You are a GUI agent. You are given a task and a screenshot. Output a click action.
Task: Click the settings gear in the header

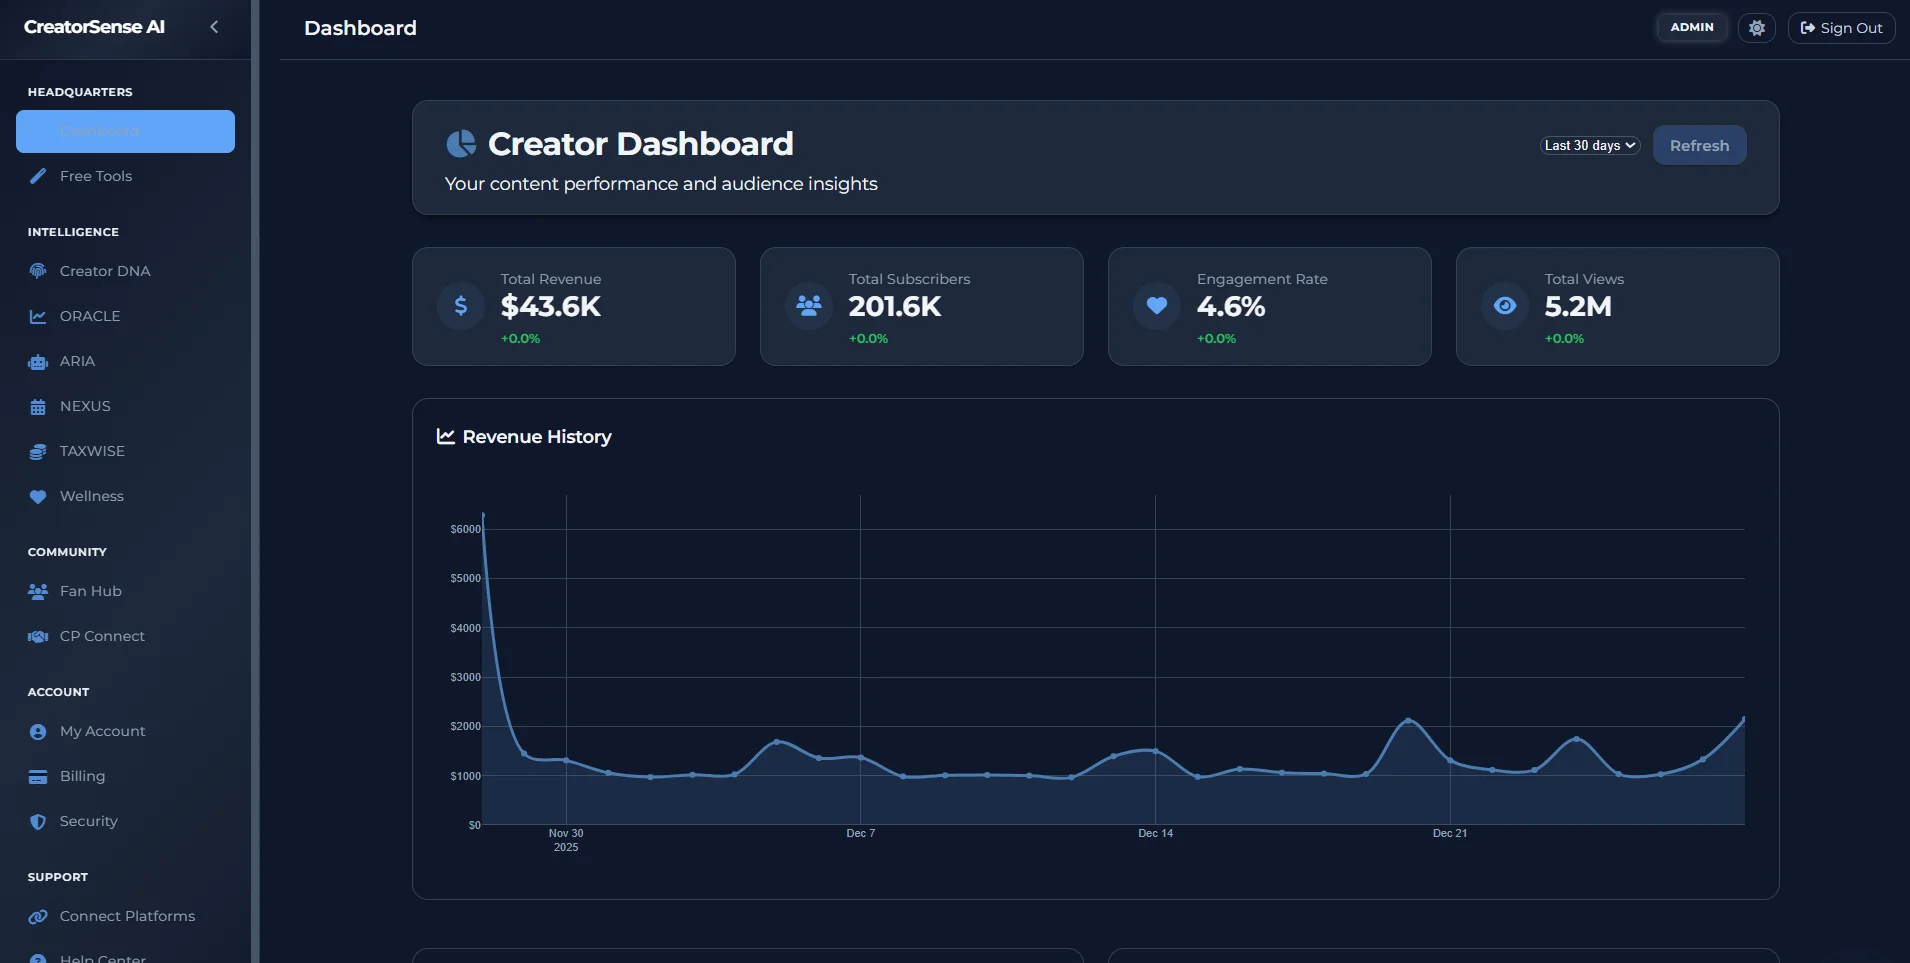(1756, 27)
